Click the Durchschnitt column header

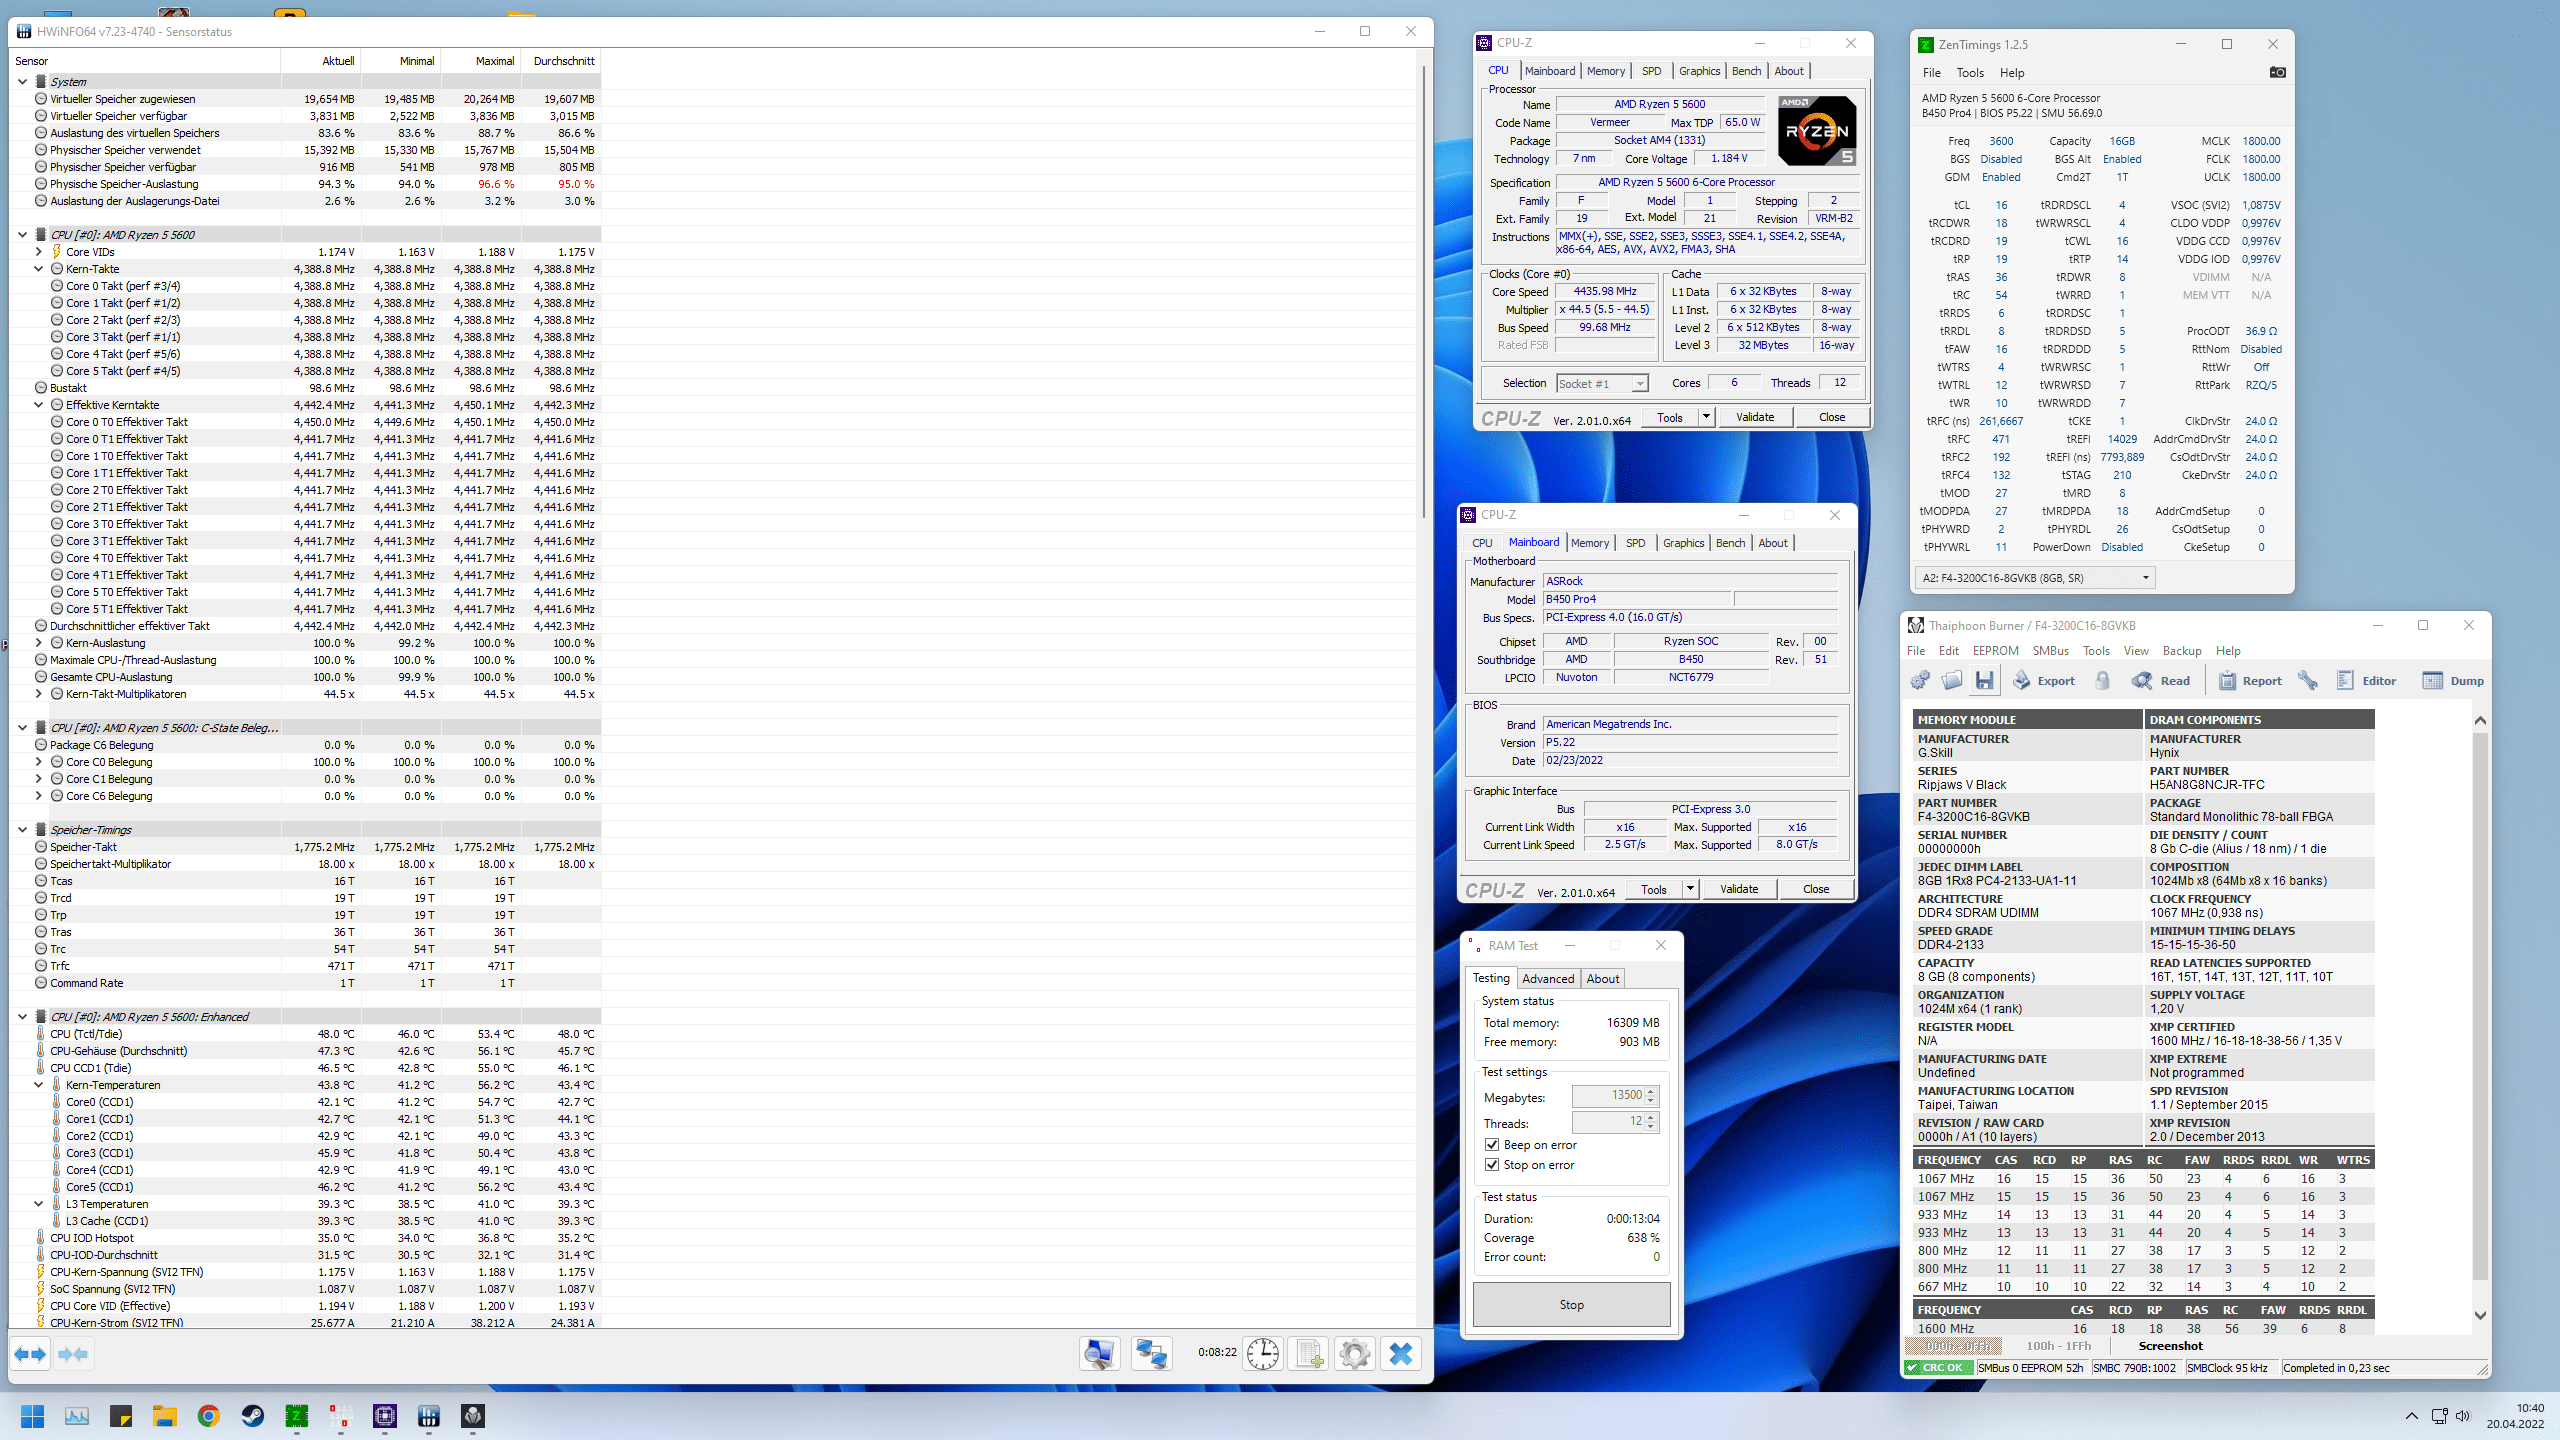click(x=563, y=61)
